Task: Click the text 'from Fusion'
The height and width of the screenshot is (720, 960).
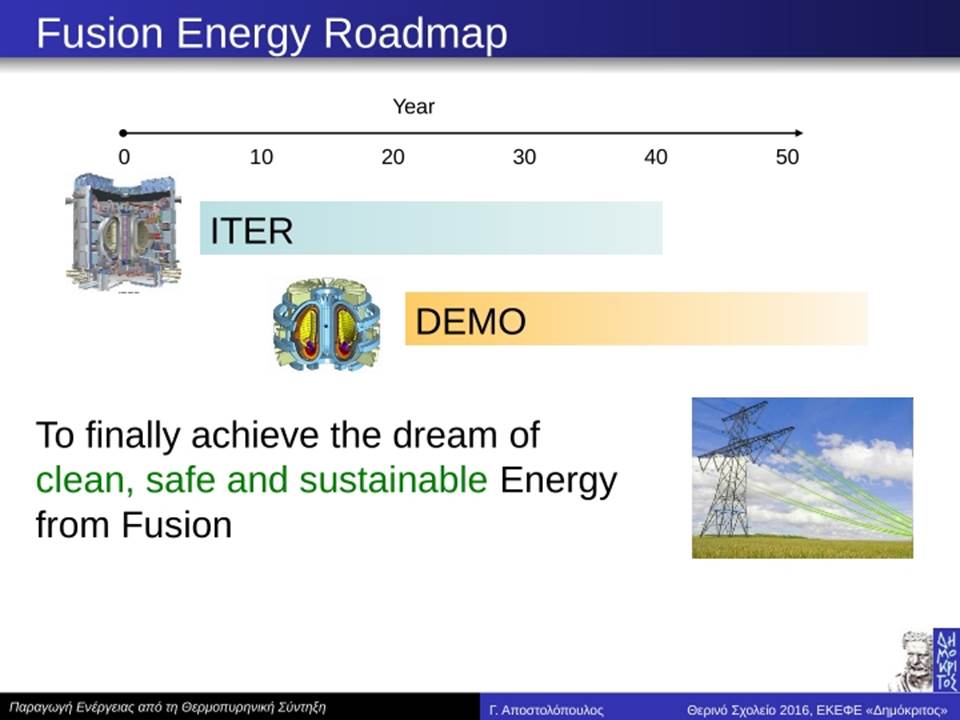Action: coord(134,525)
